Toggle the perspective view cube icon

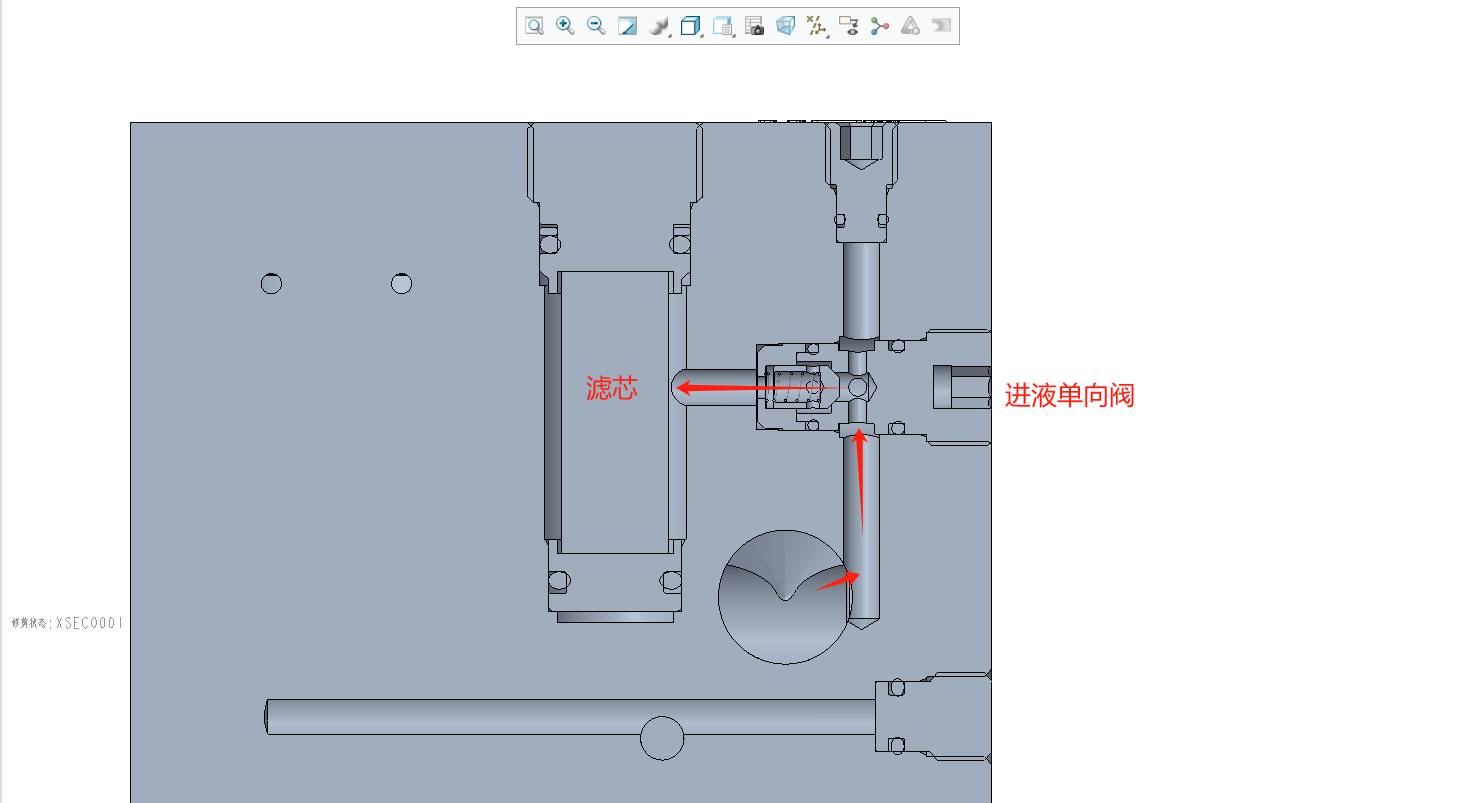click(786, 26)
